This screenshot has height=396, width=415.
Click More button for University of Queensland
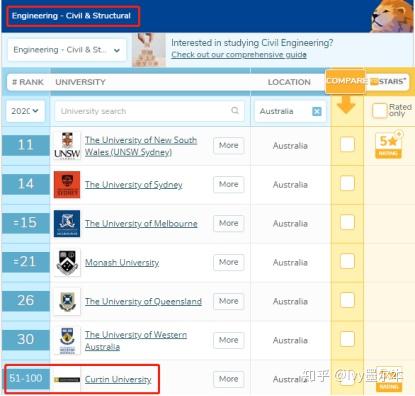229,301
